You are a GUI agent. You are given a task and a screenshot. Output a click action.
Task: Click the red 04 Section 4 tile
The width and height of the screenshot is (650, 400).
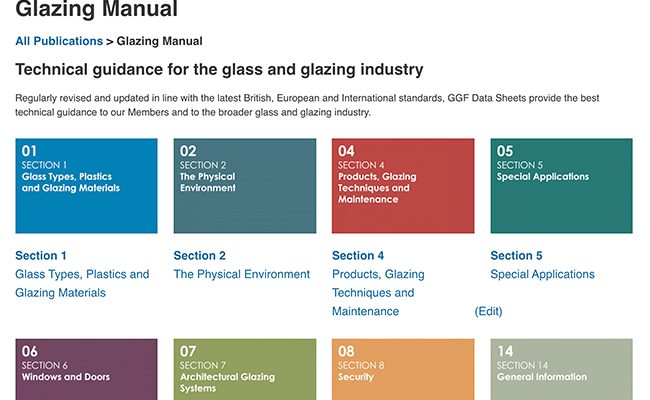point(403,186)
